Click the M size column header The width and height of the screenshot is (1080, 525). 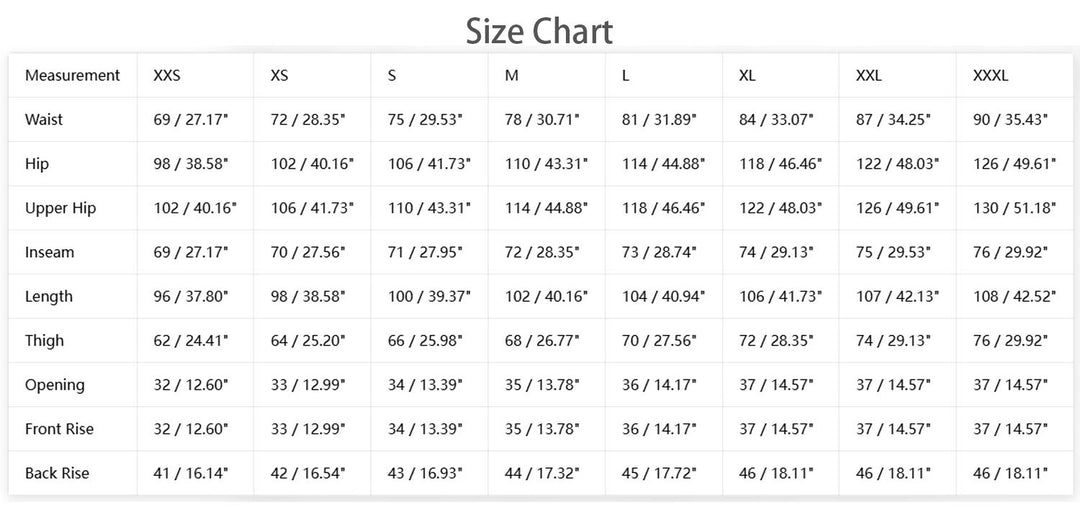[x=511, y=75]
